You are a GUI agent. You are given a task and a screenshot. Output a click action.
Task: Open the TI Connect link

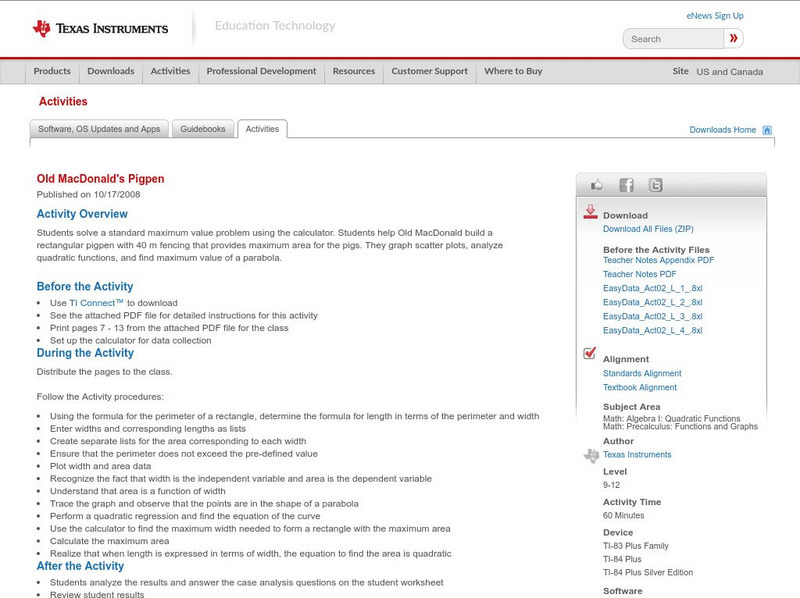96,303
